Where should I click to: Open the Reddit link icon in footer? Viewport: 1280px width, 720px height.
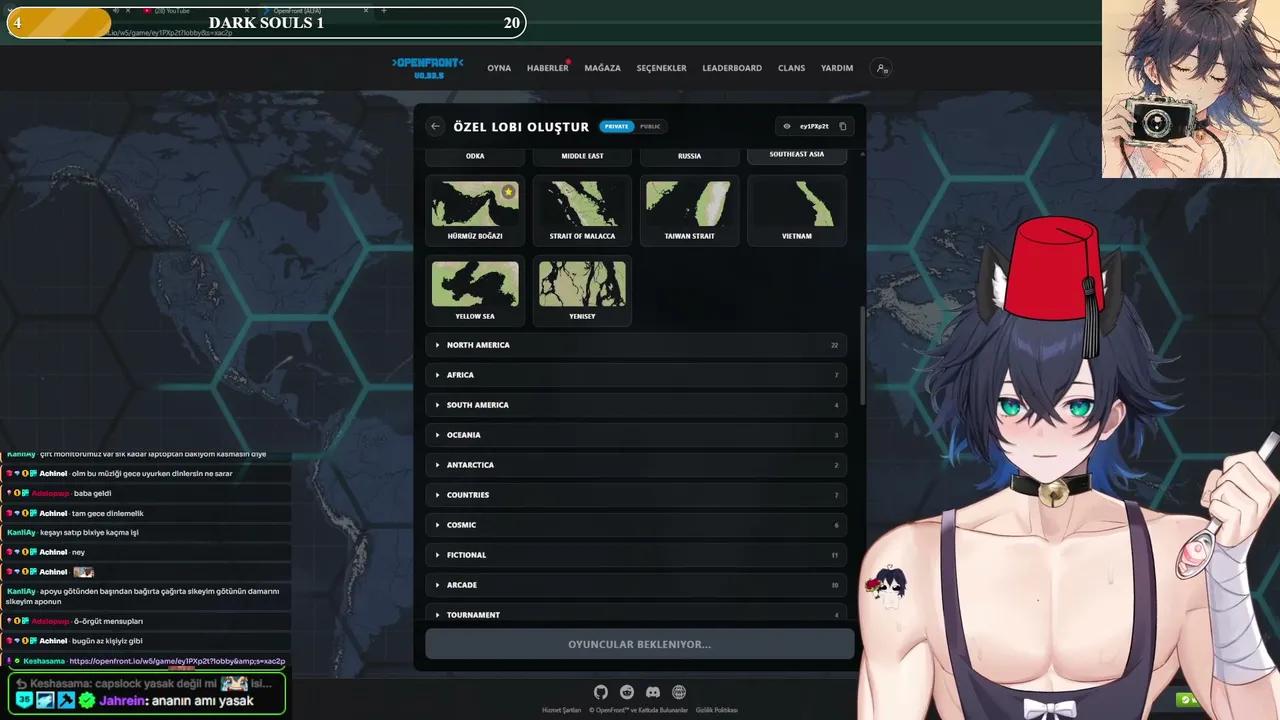click(x=627, y=692)
